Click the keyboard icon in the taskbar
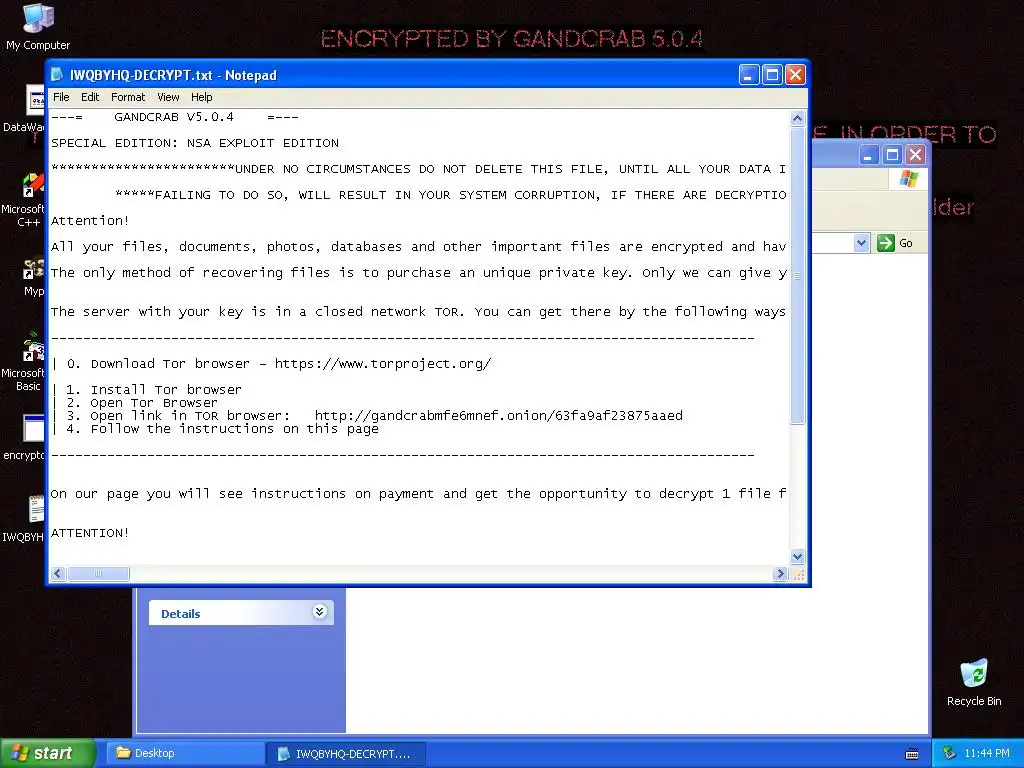This screenshot has height=768, width=1024. point(912,754)
